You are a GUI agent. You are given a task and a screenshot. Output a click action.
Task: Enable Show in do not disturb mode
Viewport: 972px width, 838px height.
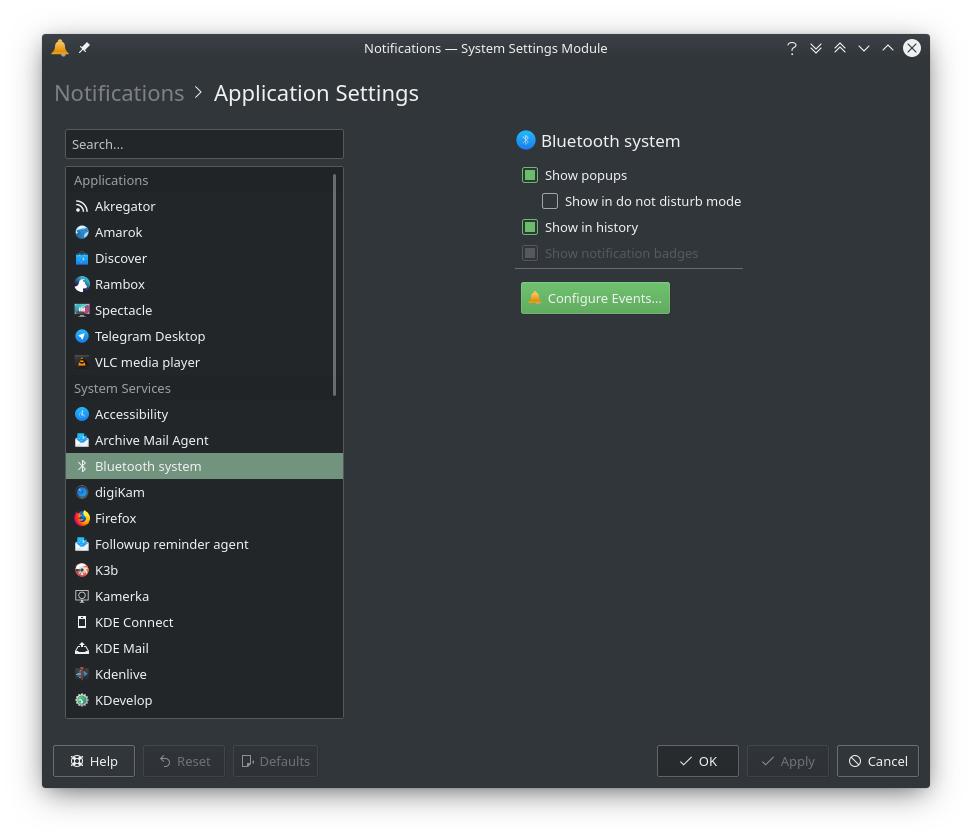(x=550, y=201)
